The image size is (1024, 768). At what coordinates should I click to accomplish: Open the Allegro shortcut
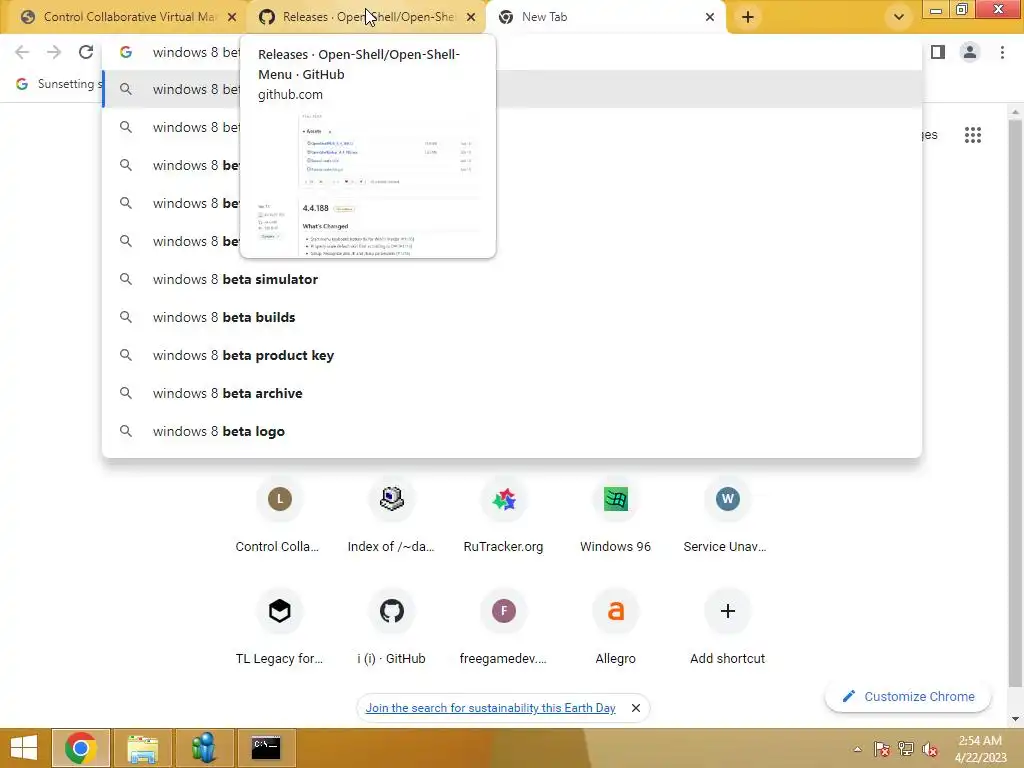tap(616, 628)
